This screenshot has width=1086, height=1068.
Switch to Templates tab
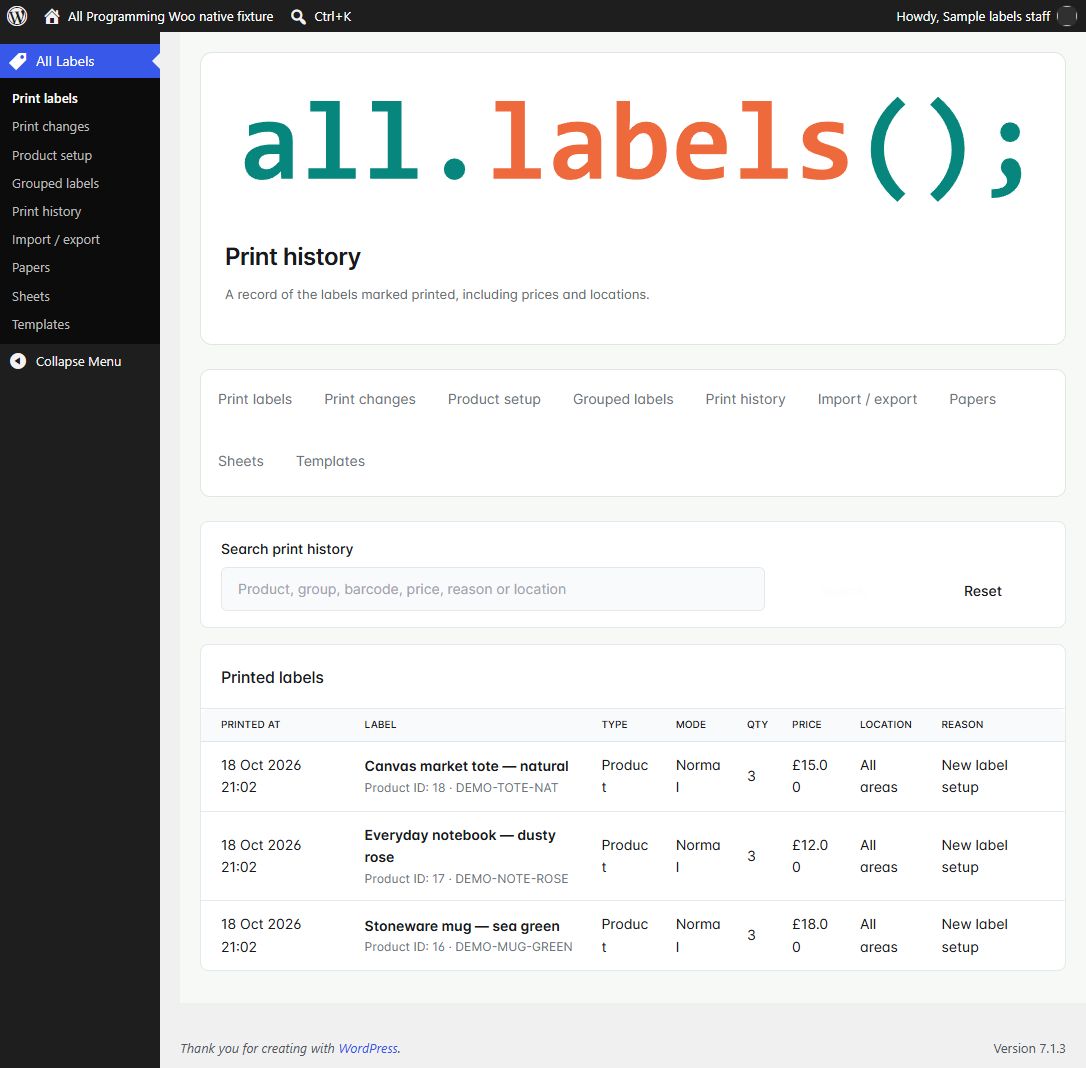pyautogui.click(x=330, y=461)
